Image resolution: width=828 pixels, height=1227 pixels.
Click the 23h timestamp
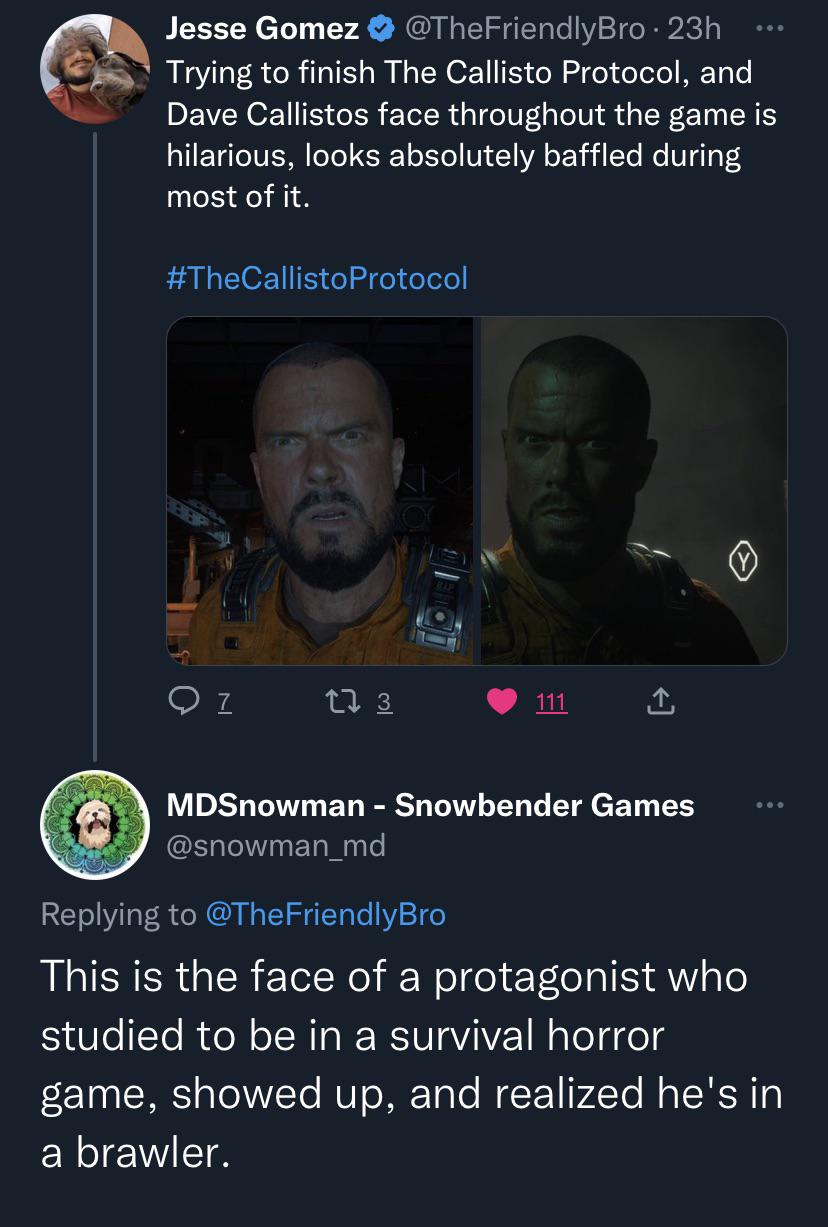click(694, 30)
